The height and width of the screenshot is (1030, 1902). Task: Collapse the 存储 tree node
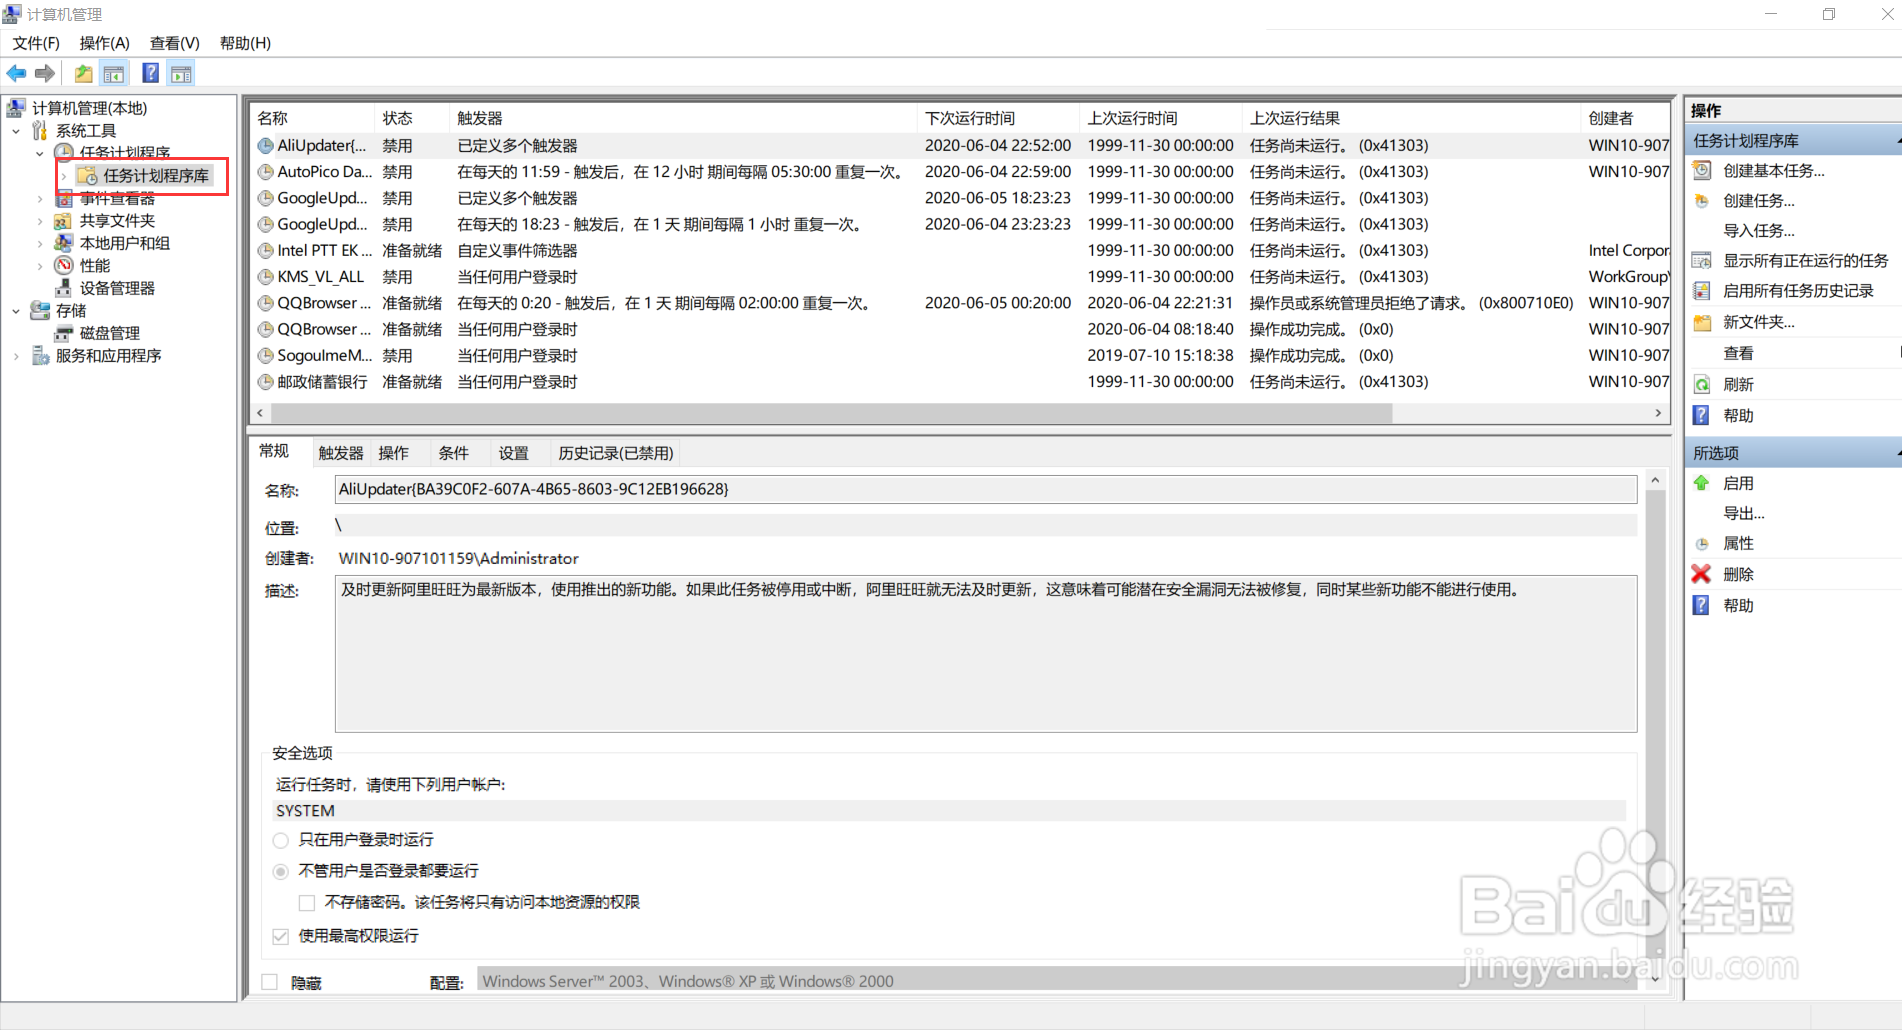(16, 311)
